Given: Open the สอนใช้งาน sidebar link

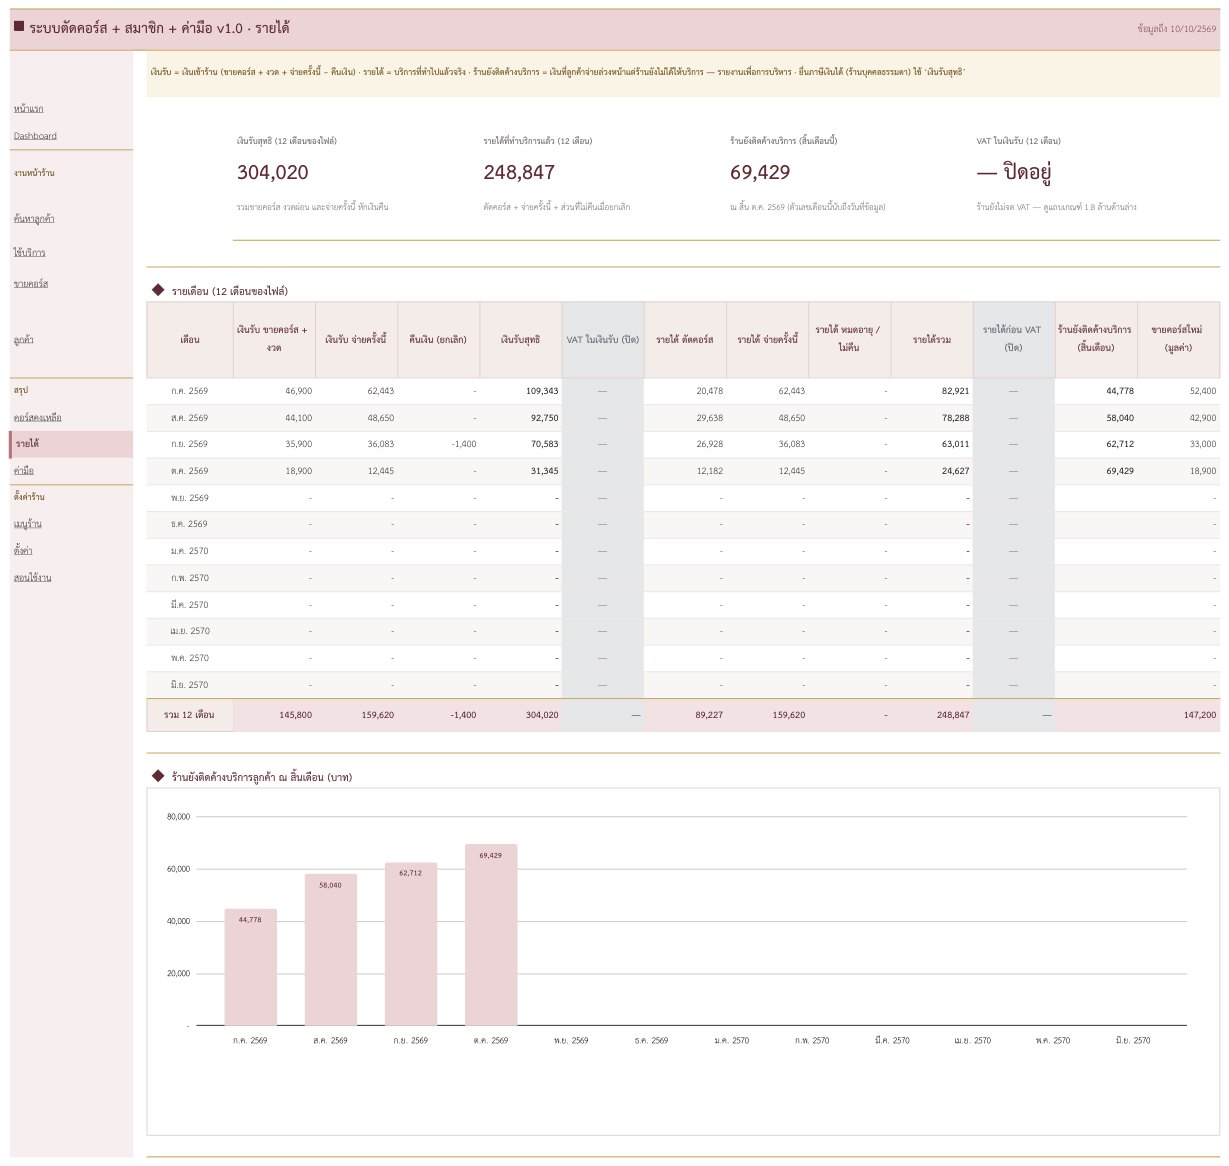Looking at the screenshot, I should [x=33, y=578].
